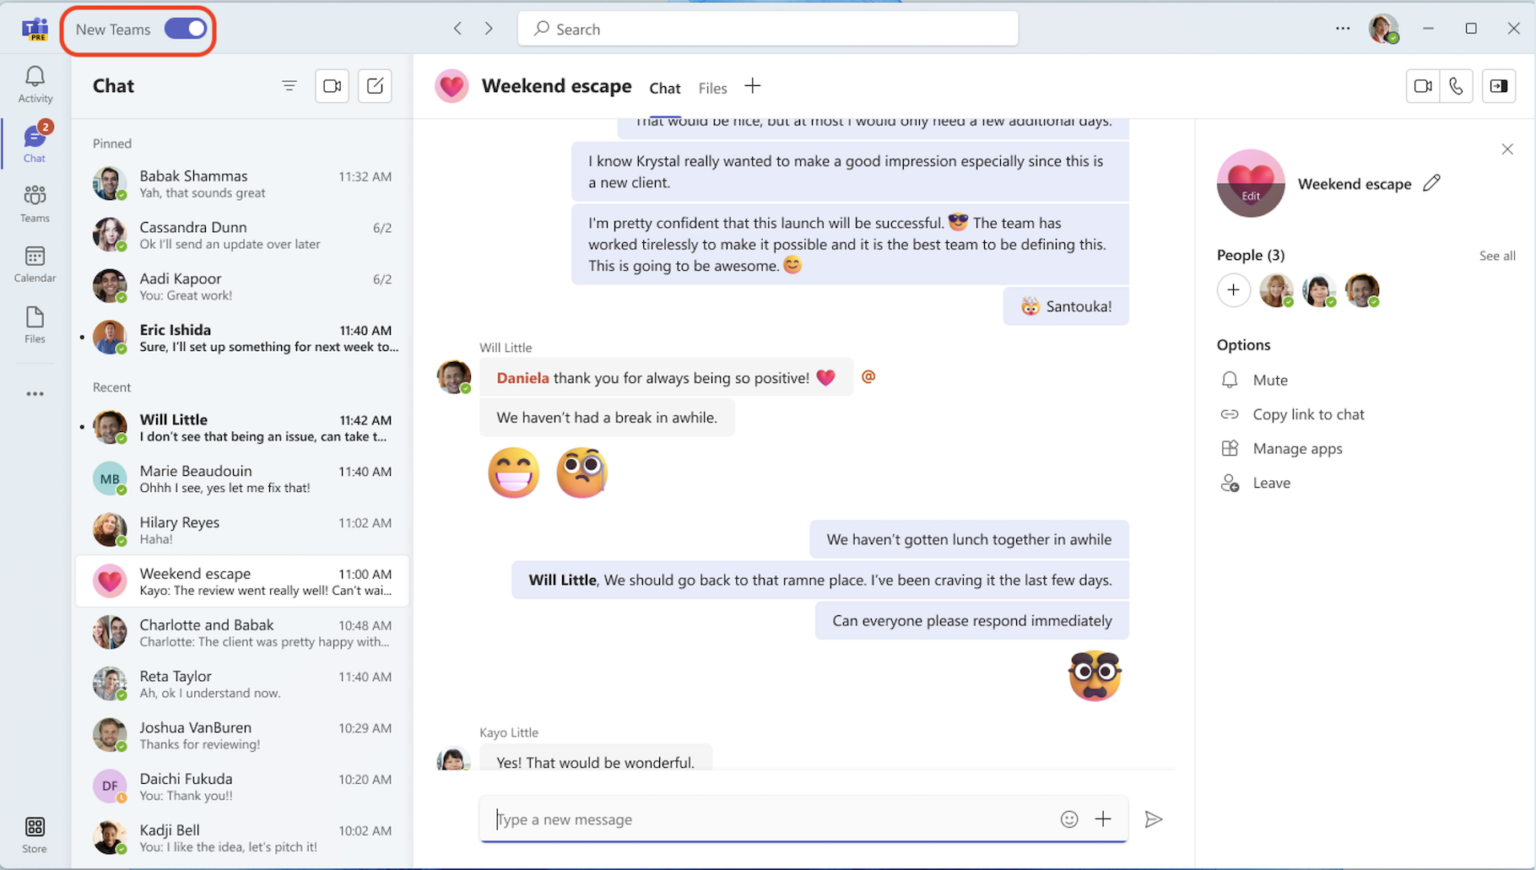Leave the Weekend escape chat
This screenshot has width=1536, height=870.
(1270, 482)
